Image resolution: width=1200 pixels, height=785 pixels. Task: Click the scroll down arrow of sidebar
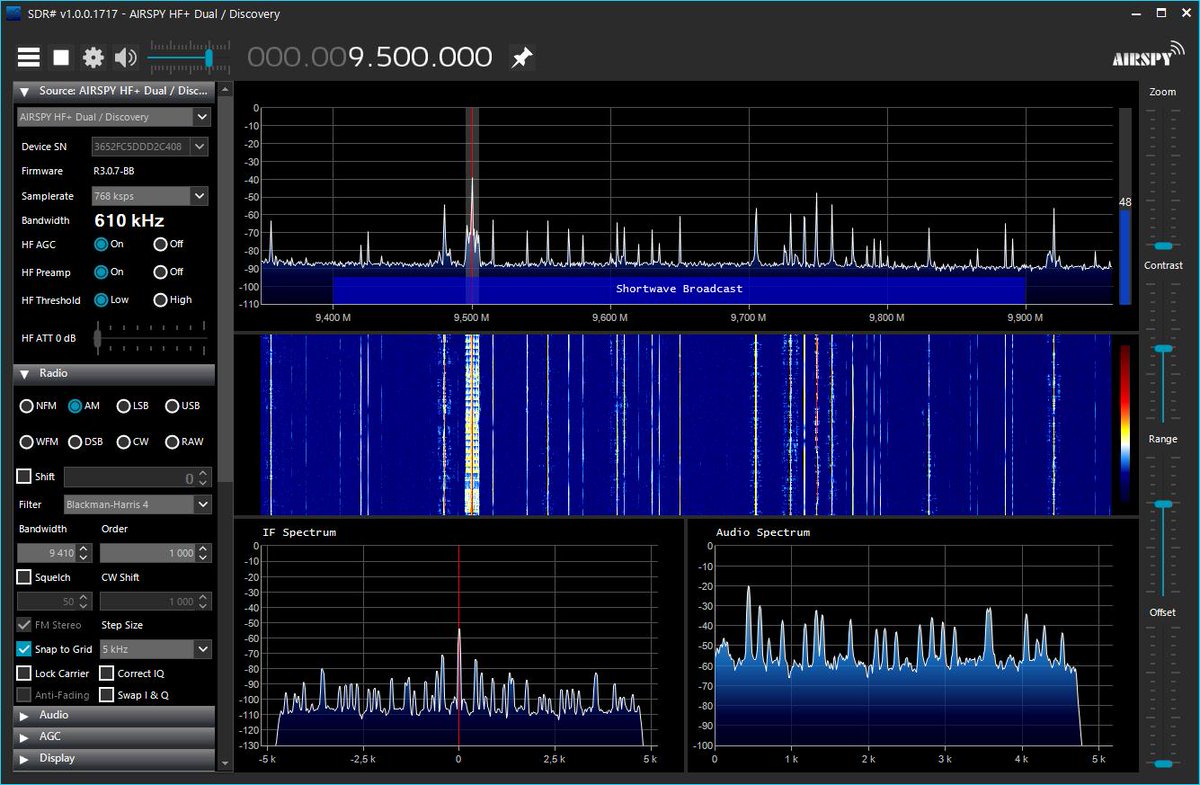[224, 764]
